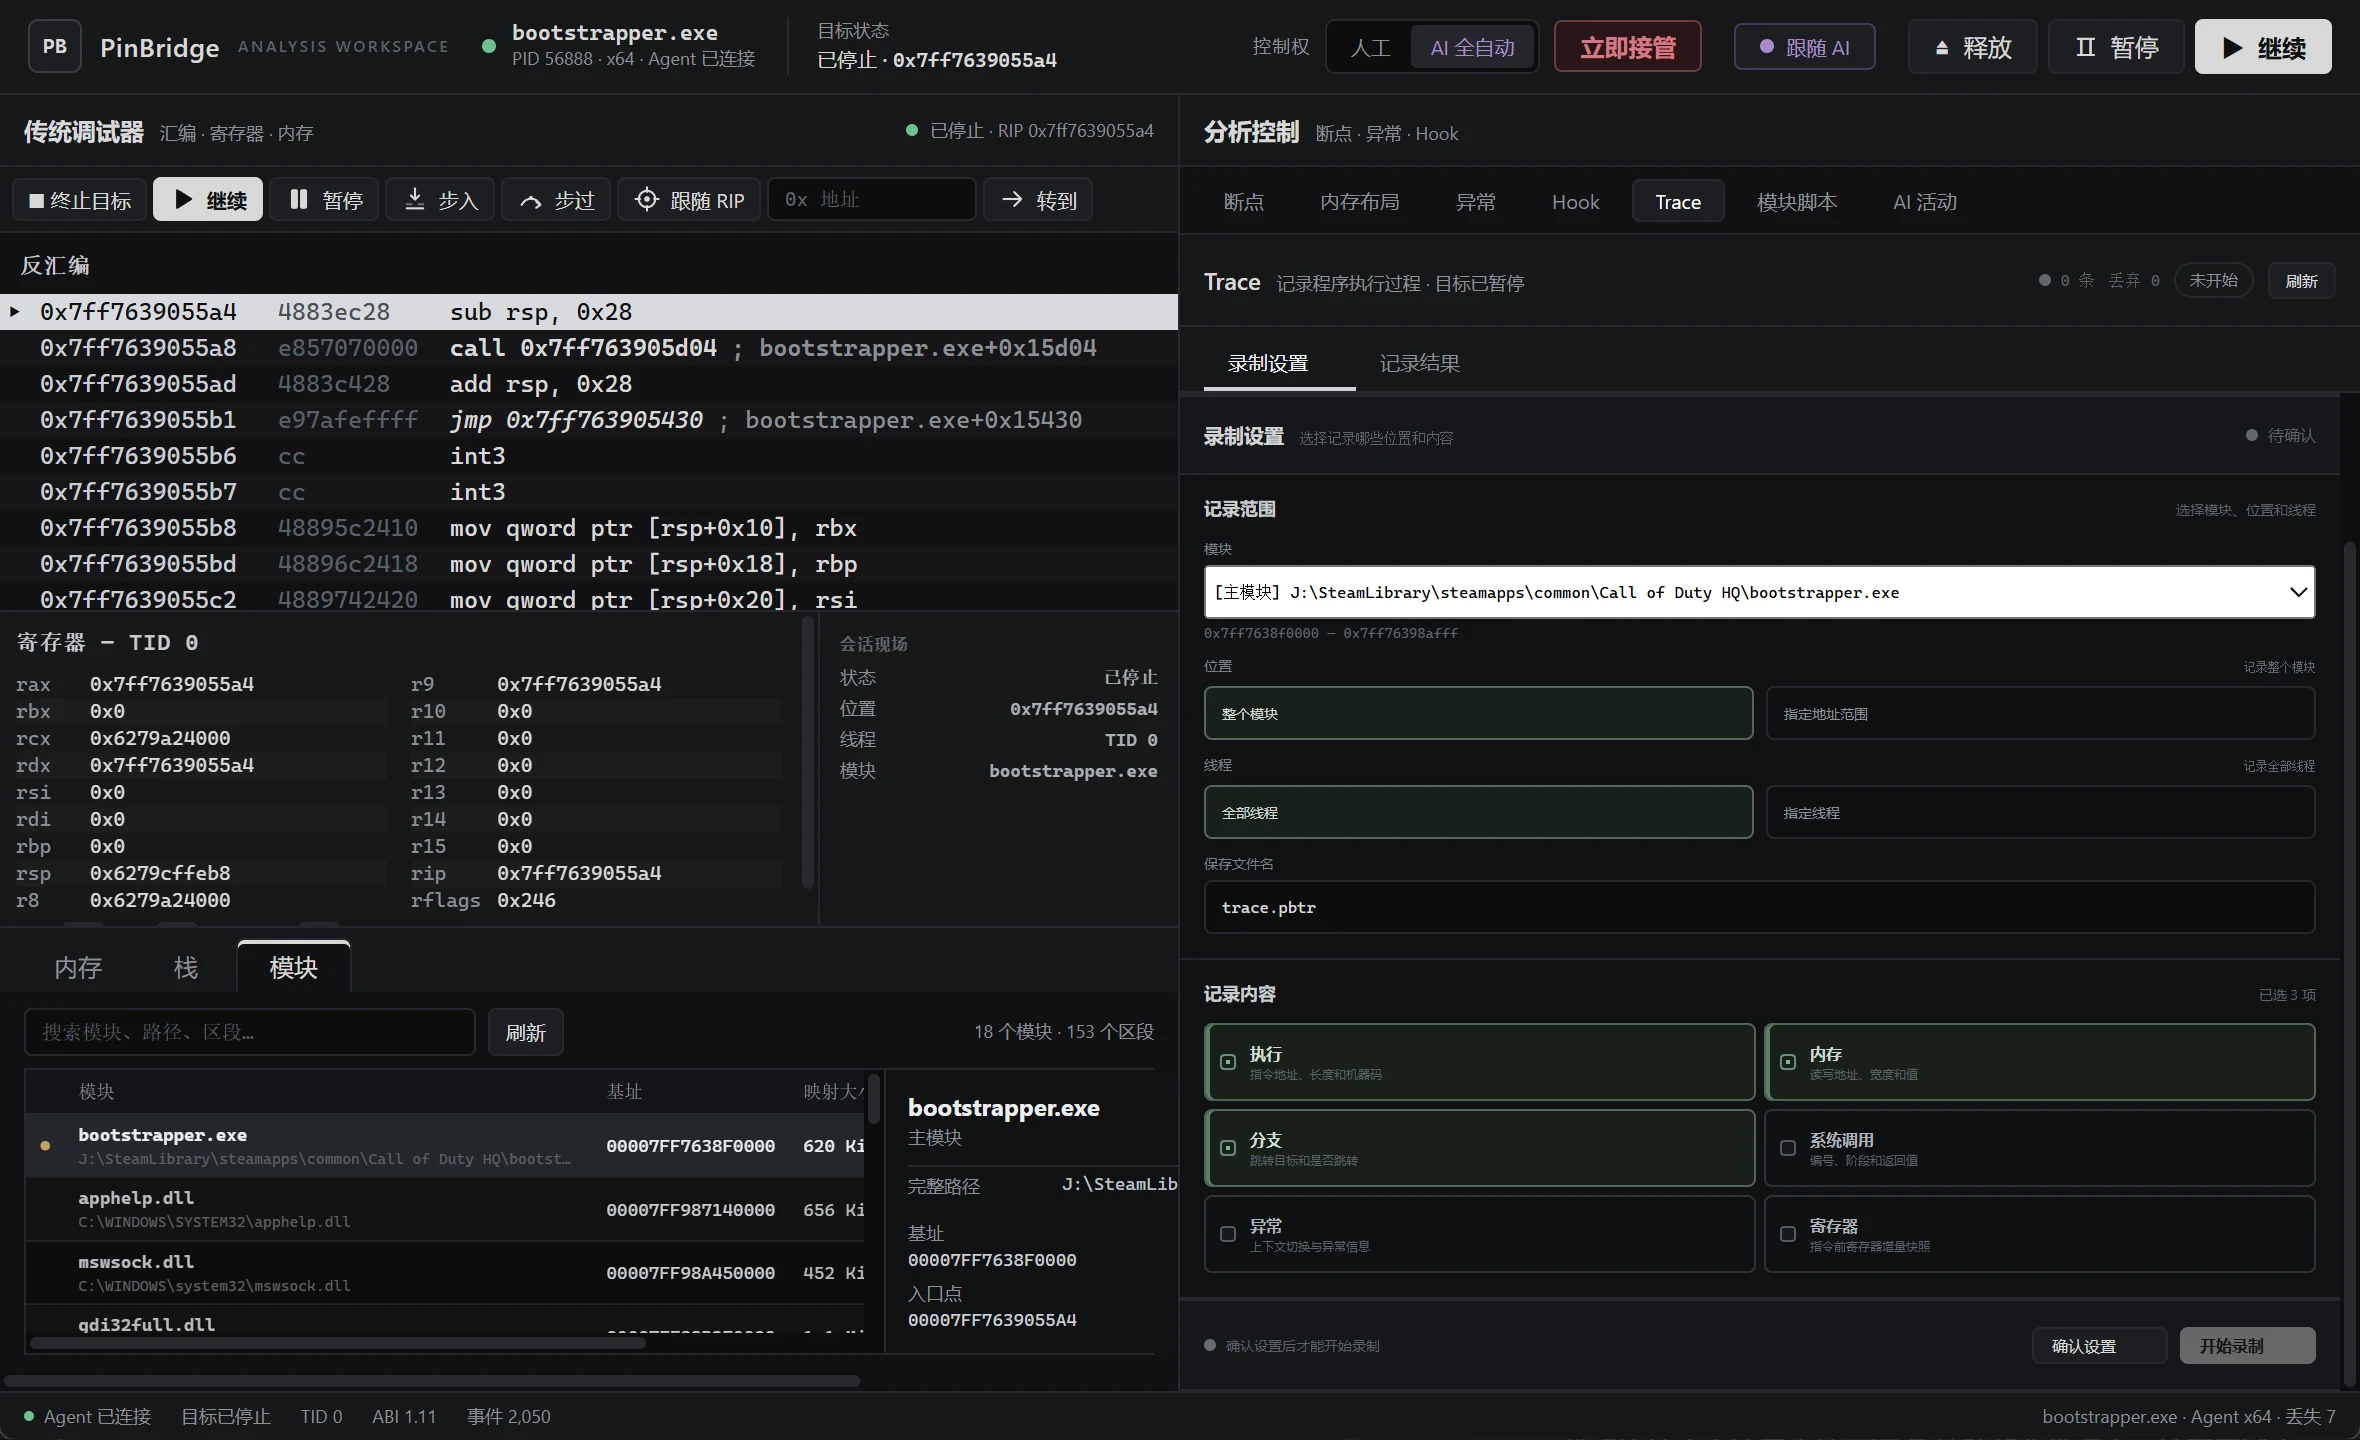Select the bootstrapper.exe module row
The width and height of the screenshot is (2360, 1440).
[446, 1146]
